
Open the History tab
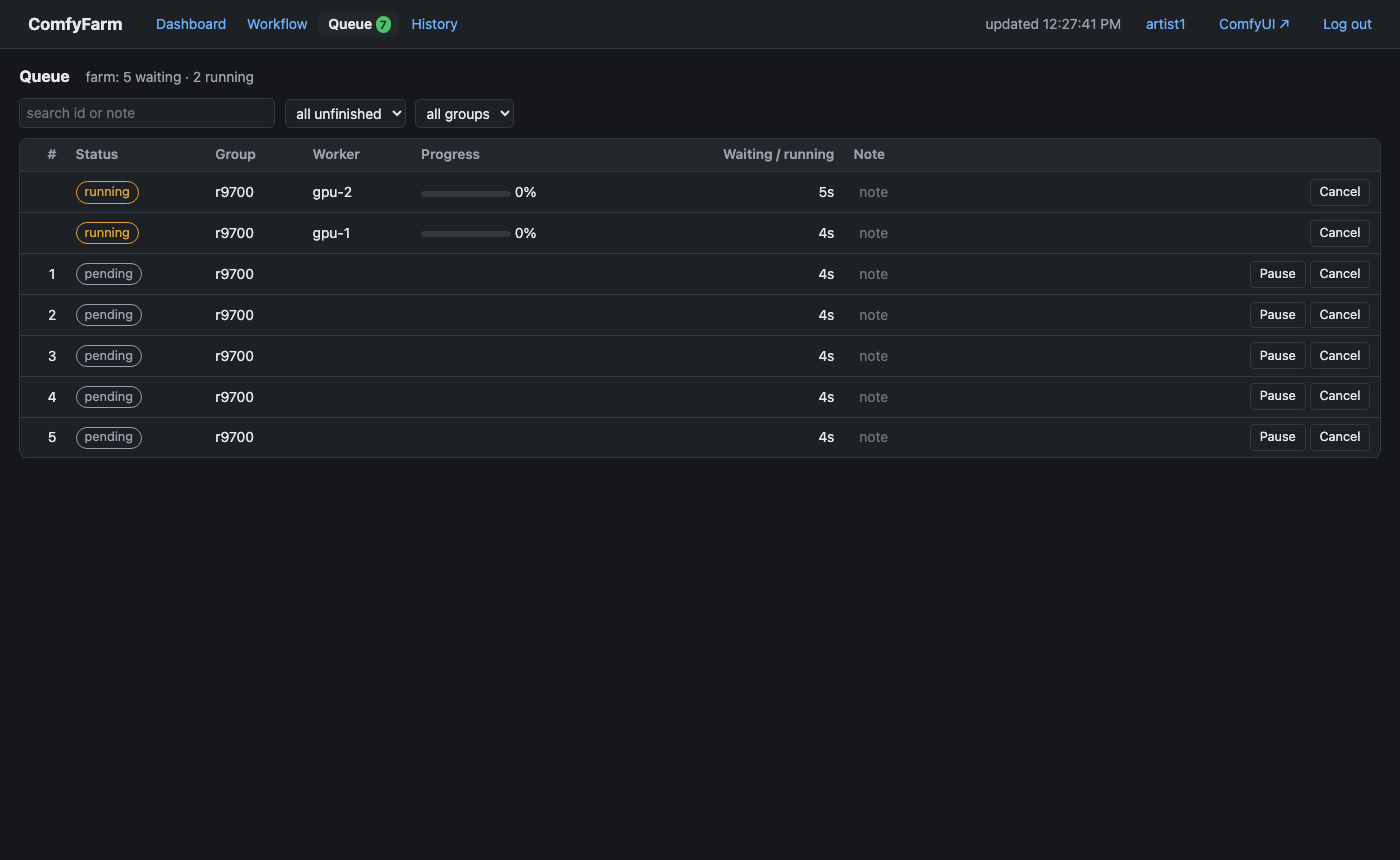(x=434, y=24)
